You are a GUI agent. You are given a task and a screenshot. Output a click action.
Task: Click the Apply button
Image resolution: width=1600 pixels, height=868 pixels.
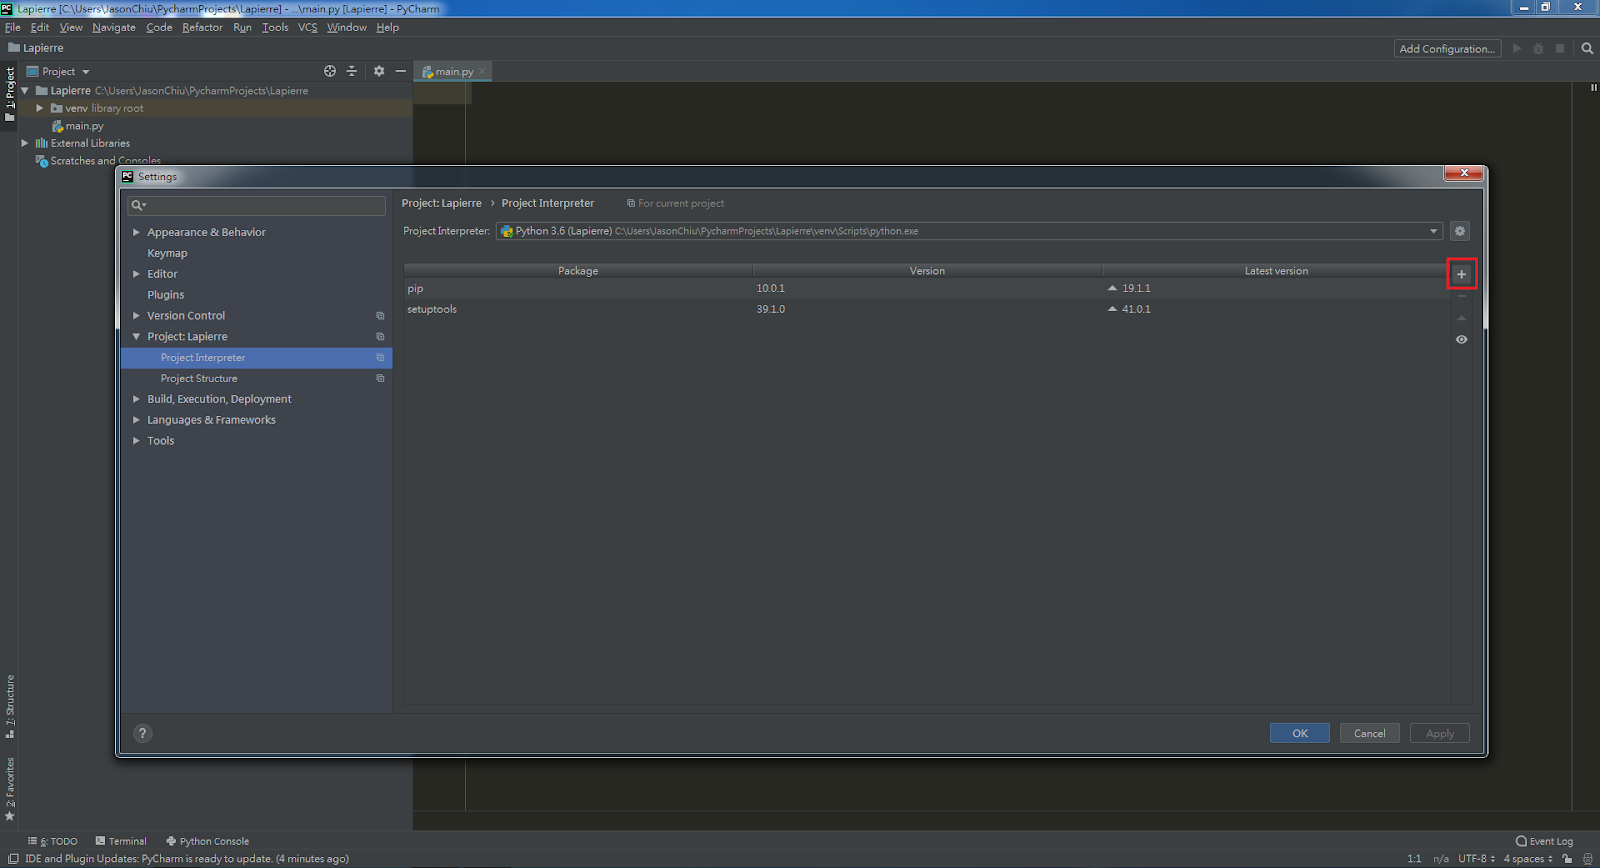click(1440, 733)
